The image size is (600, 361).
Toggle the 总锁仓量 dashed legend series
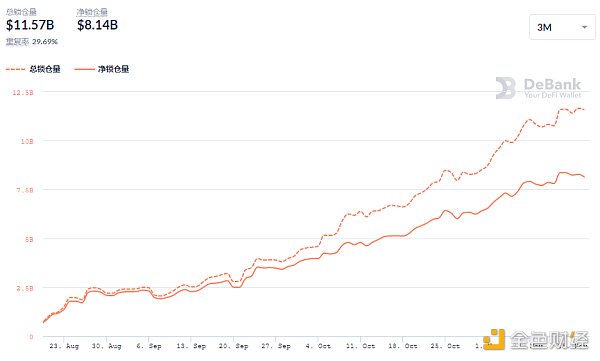click(33, 69)
